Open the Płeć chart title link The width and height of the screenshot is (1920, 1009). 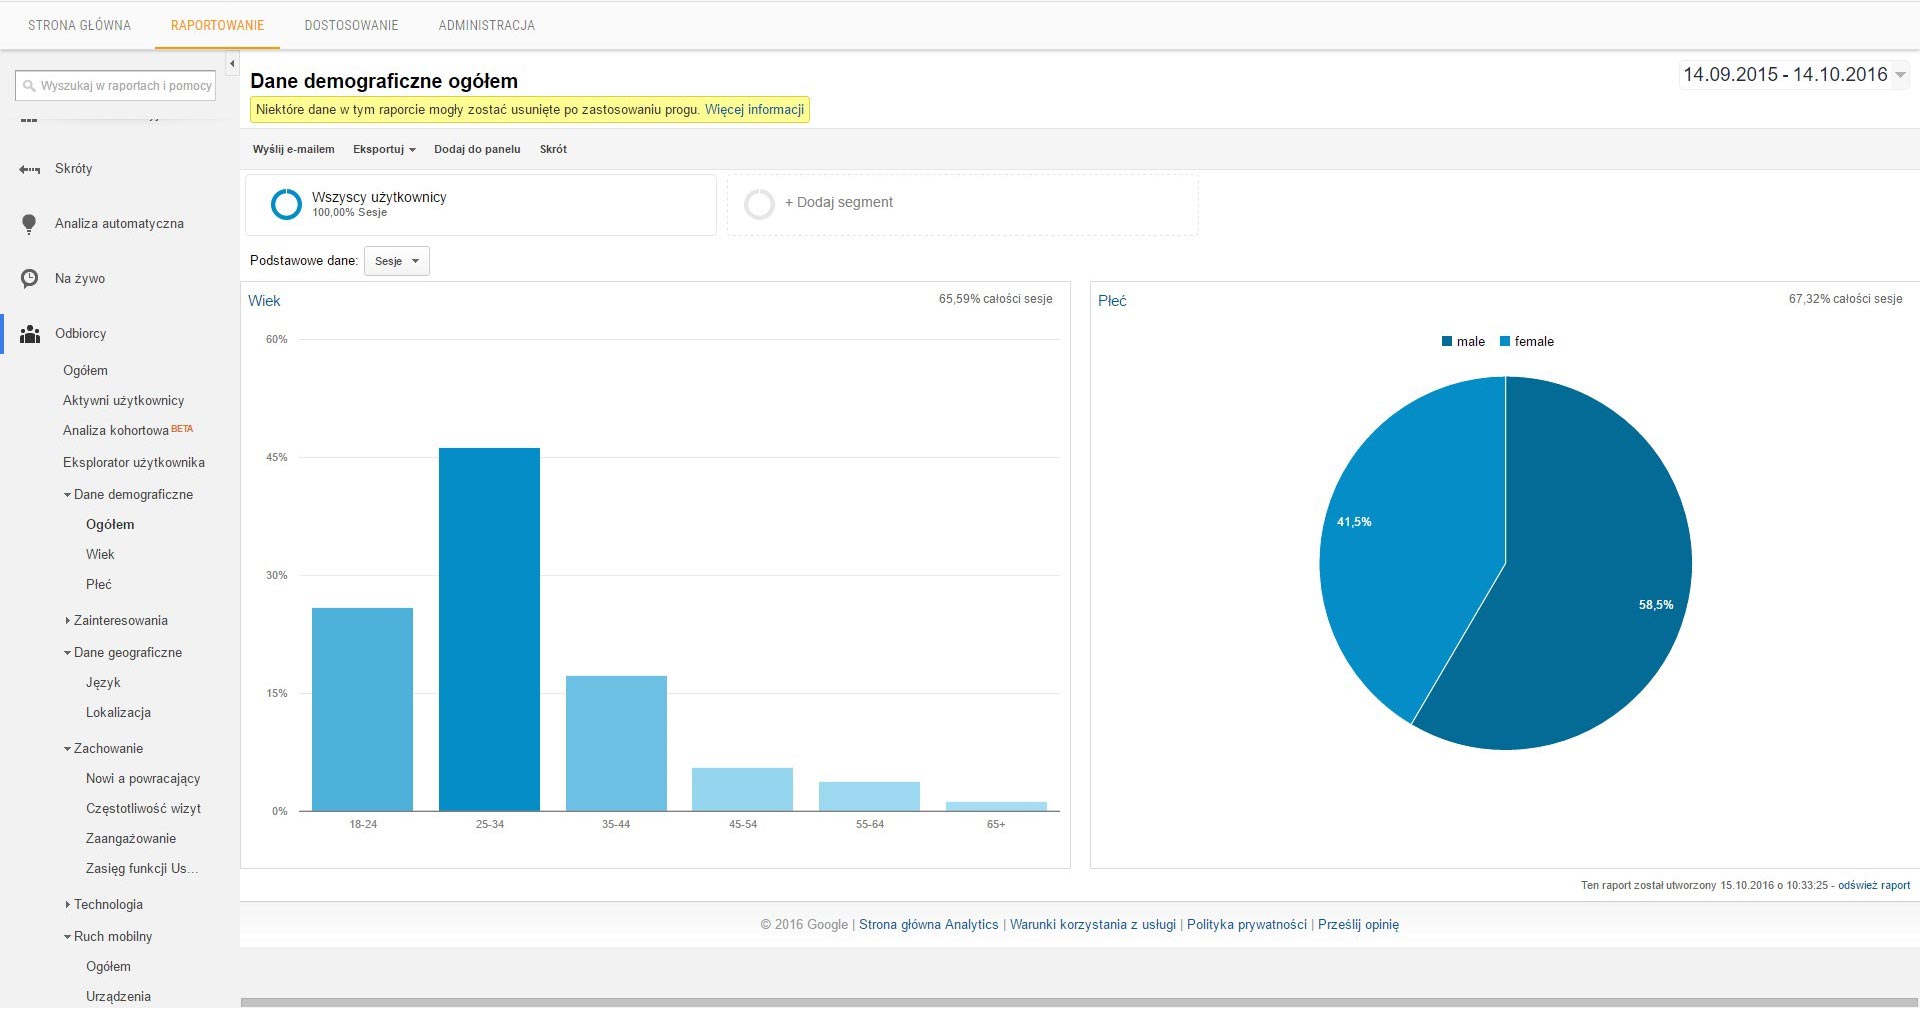(1112, 301)
